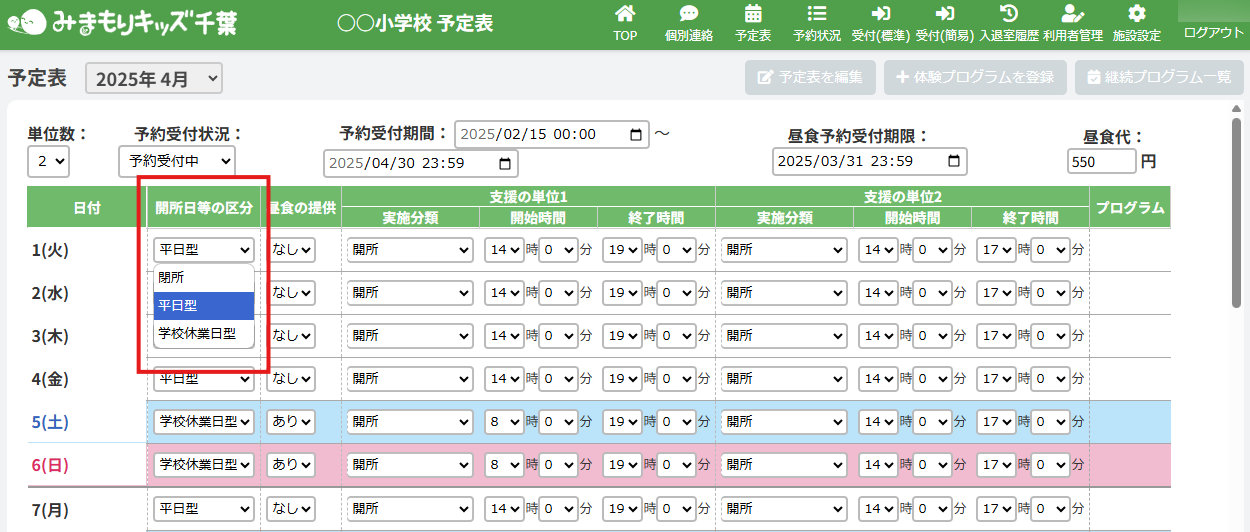Click the 予定表を編集 button
Screen dimensions: 1250x532
coord(810,77)
